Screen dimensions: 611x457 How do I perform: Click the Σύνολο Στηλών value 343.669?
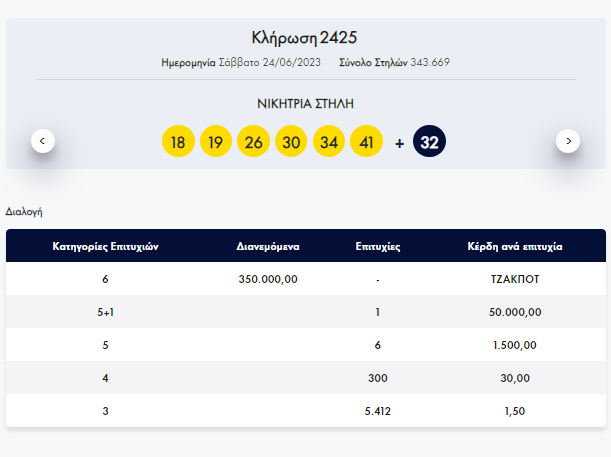430,62
